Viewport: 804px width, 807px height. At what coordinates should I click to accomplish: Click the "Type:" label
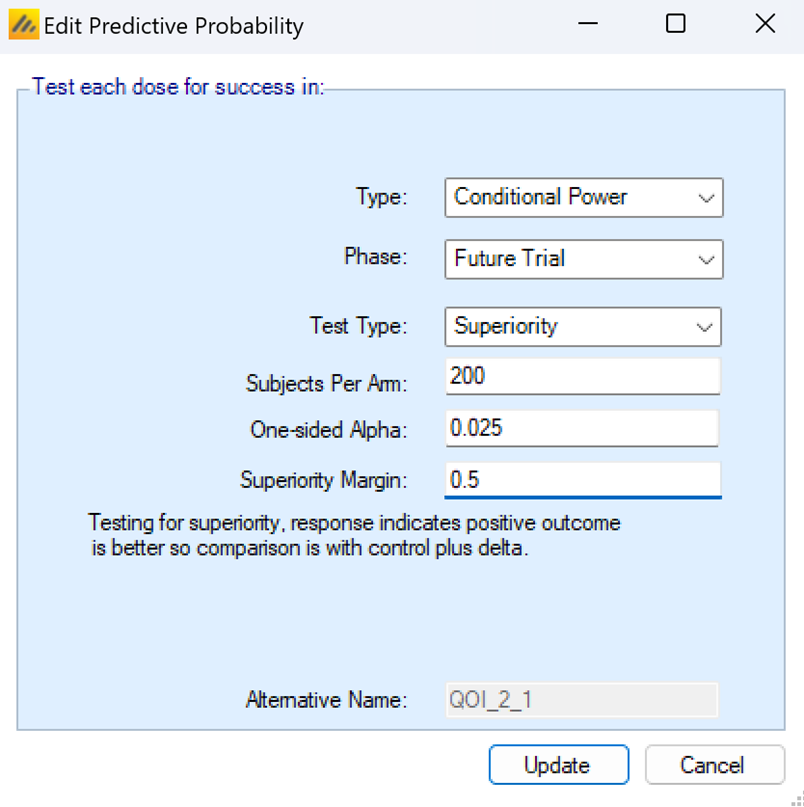tap(382, 198)
